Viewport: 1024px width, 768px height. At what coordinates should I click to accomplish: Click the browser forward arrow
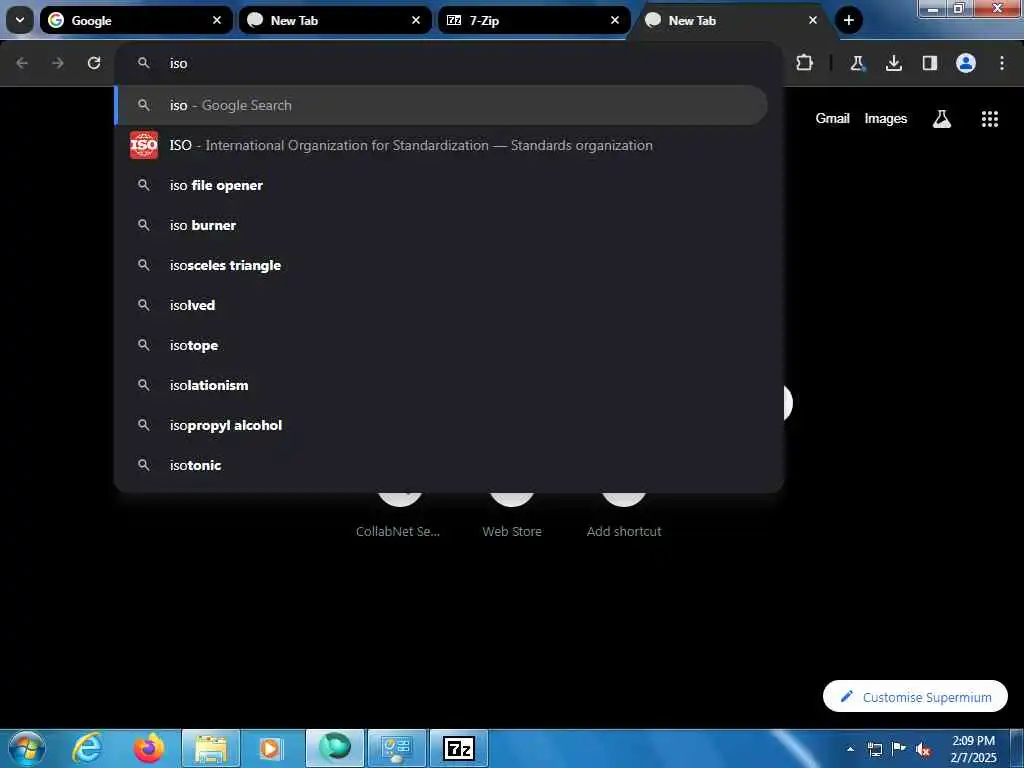click(58, 63)
